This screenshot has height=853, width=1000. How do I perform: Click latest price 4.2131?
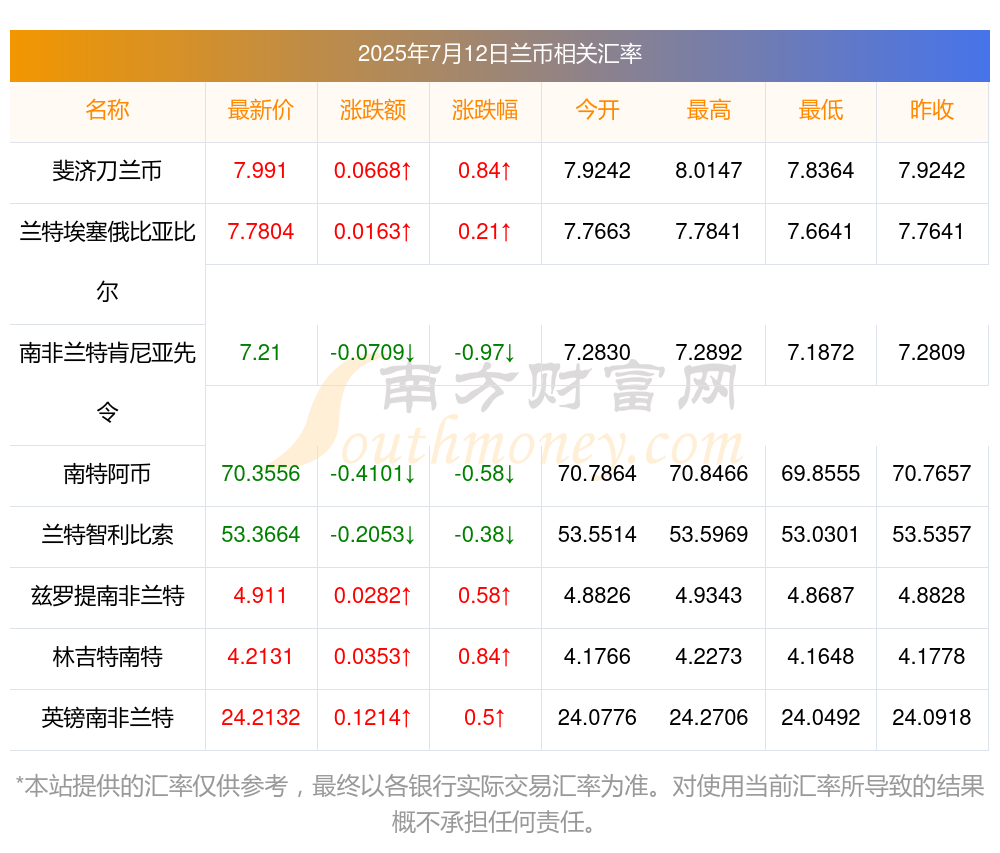260,657
